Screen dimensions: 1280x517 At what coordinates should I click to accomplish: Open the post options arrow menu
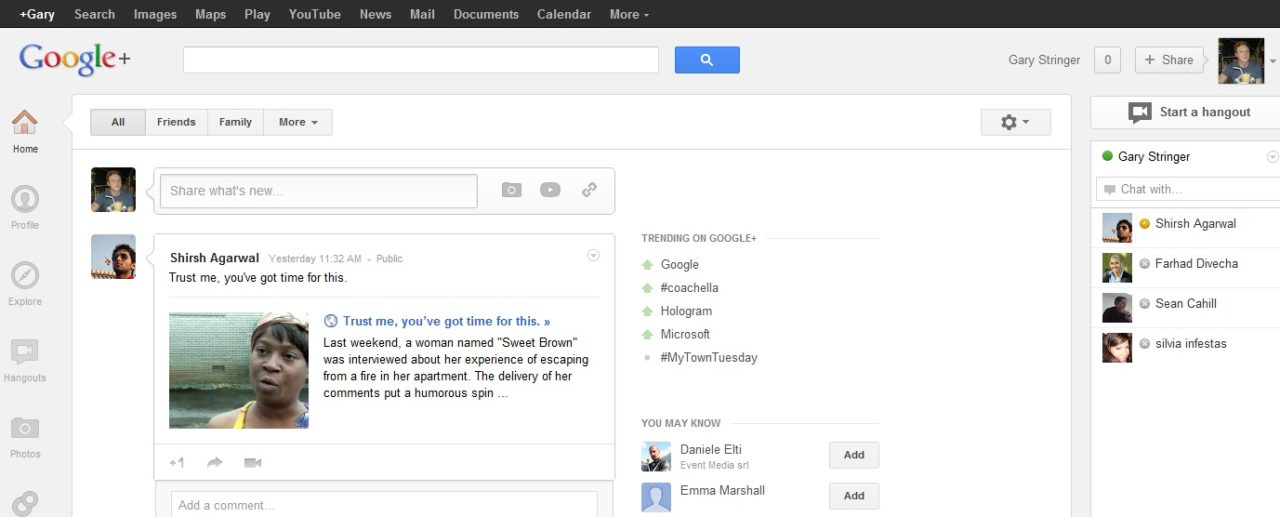point(593,256)
